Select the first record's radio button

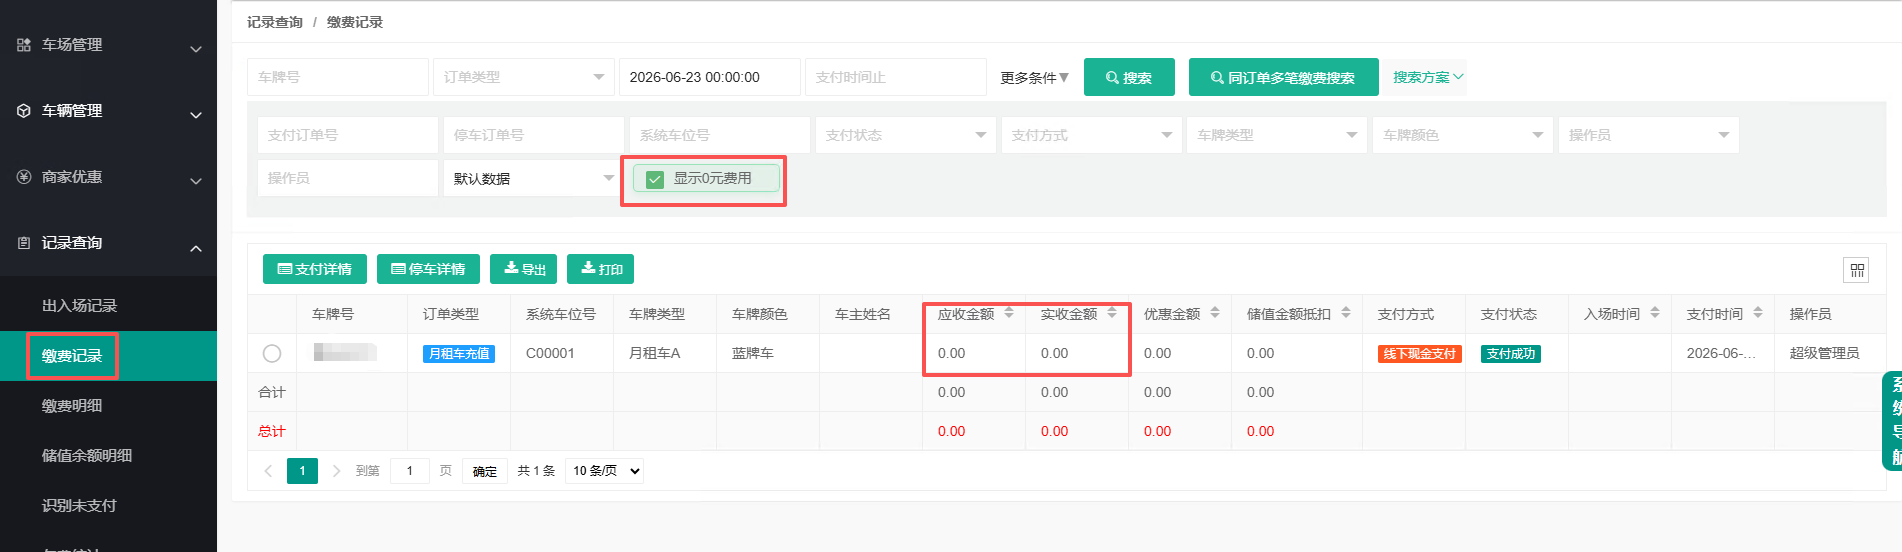coord(272,353)
